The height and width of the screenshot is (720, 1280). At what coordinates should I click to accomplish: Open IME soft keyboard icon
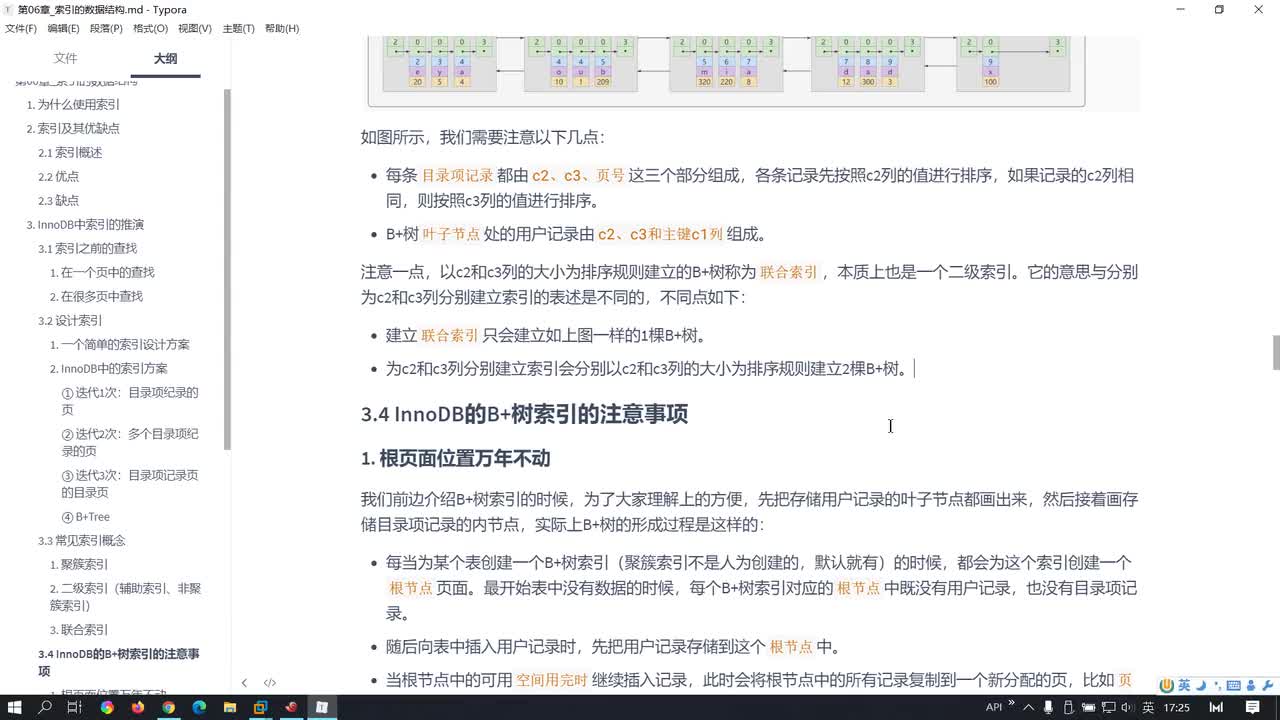(x=1233, y=686)
